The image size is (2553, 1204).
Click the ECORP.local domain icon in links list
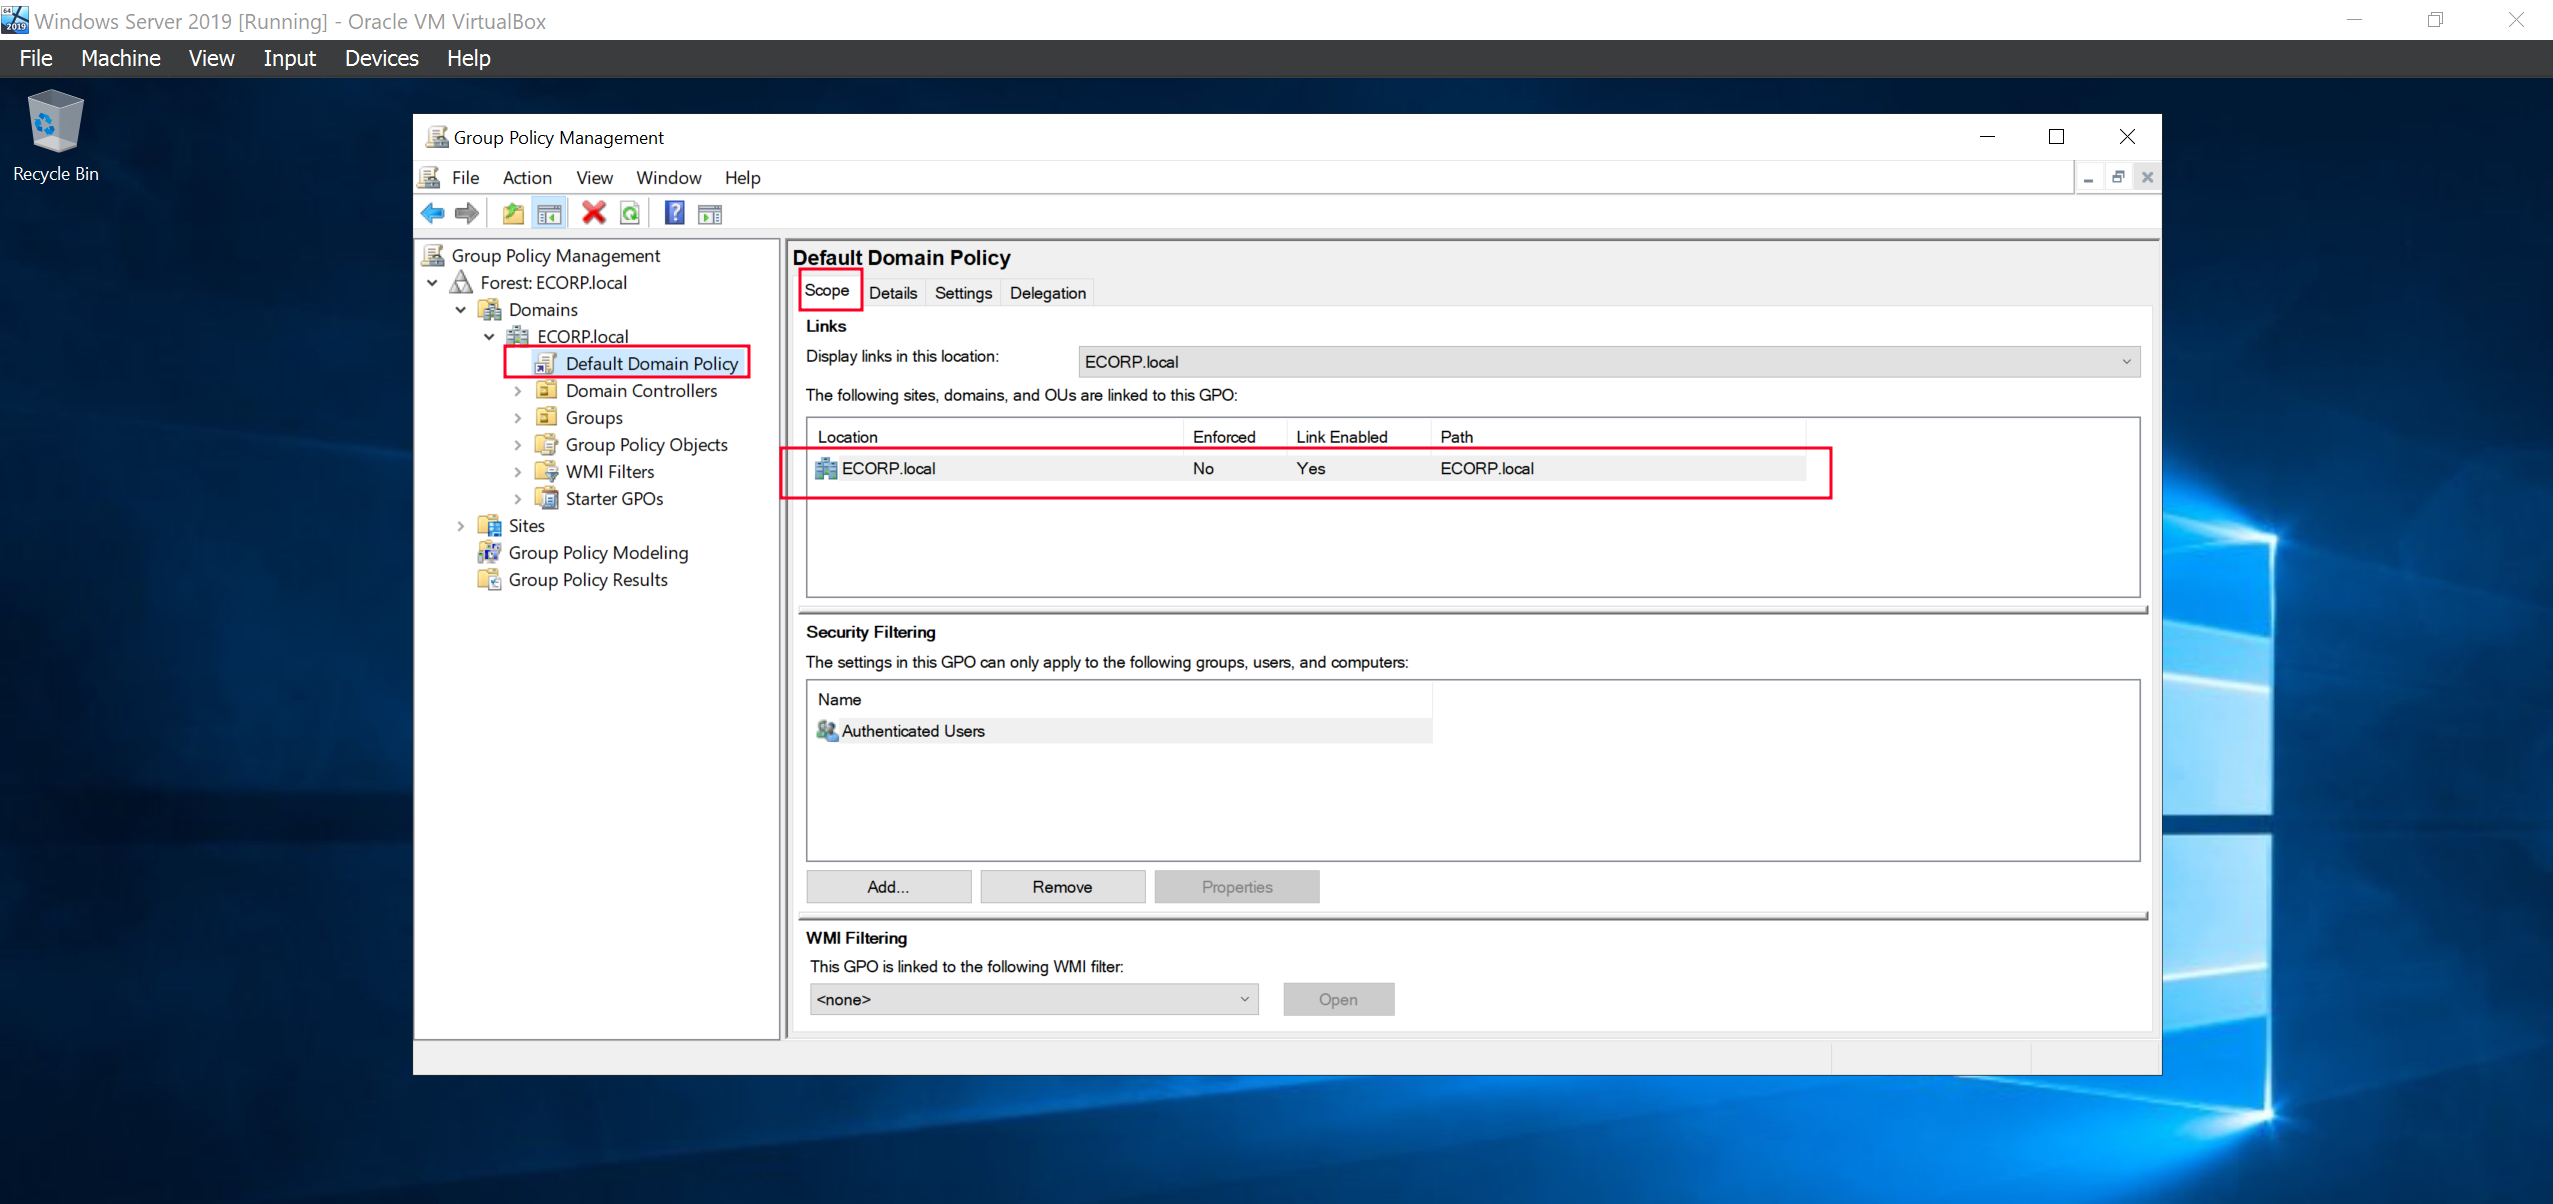coord(826,468)
